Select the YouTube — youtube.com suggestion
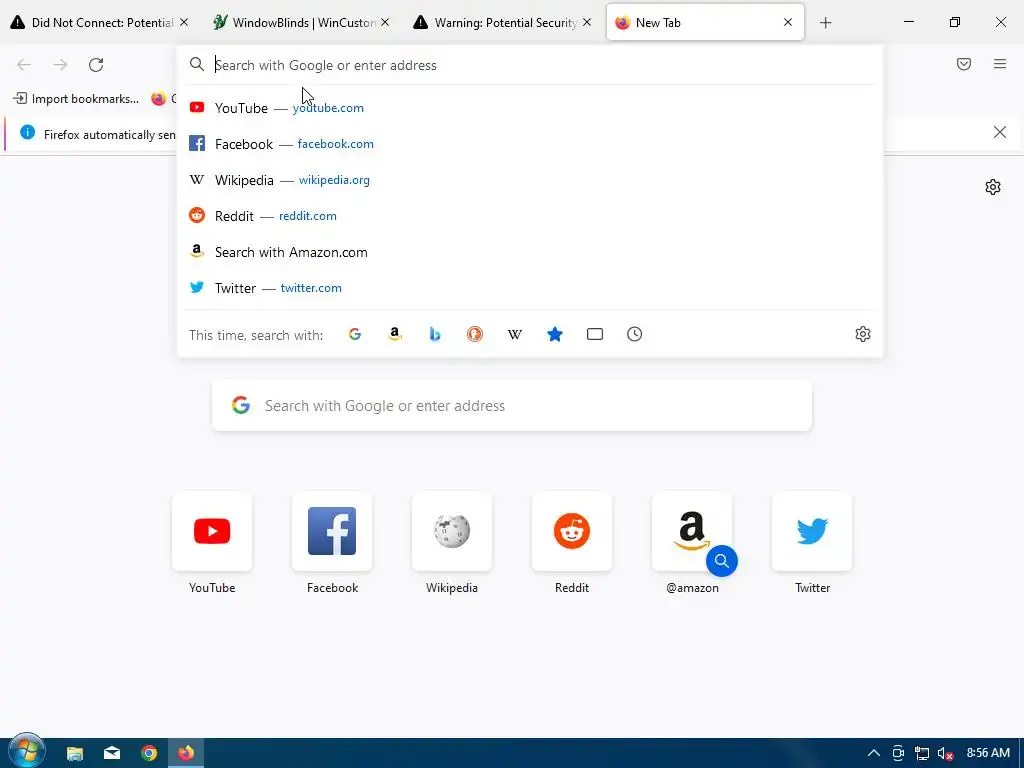The width and height of the screenshot is (1024, 768). 530,108
